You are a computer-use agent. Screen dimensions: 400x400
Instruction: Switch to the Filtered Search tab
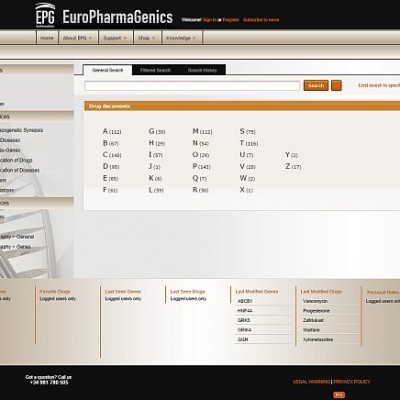tap(155, 70)
